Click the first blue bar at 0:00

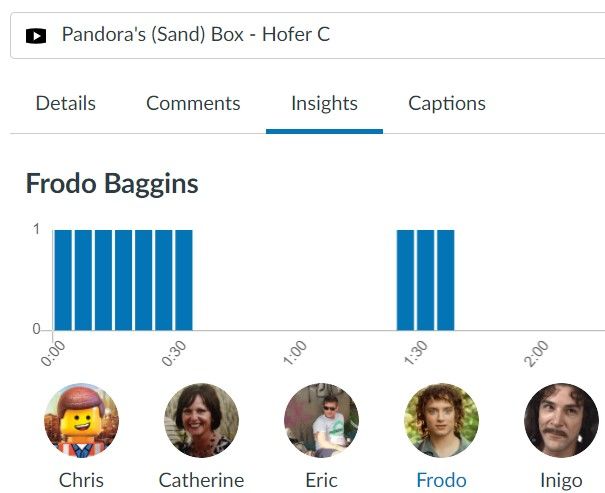(63, 280)
